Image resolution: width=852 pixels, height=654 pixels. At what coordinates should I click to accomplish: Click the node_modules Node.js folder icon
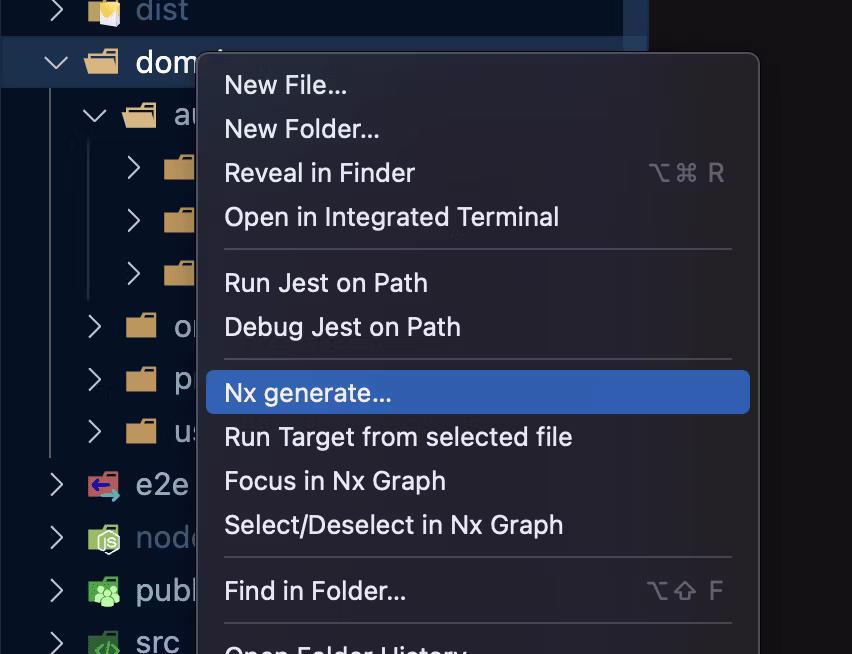click(x=103, y=539)
